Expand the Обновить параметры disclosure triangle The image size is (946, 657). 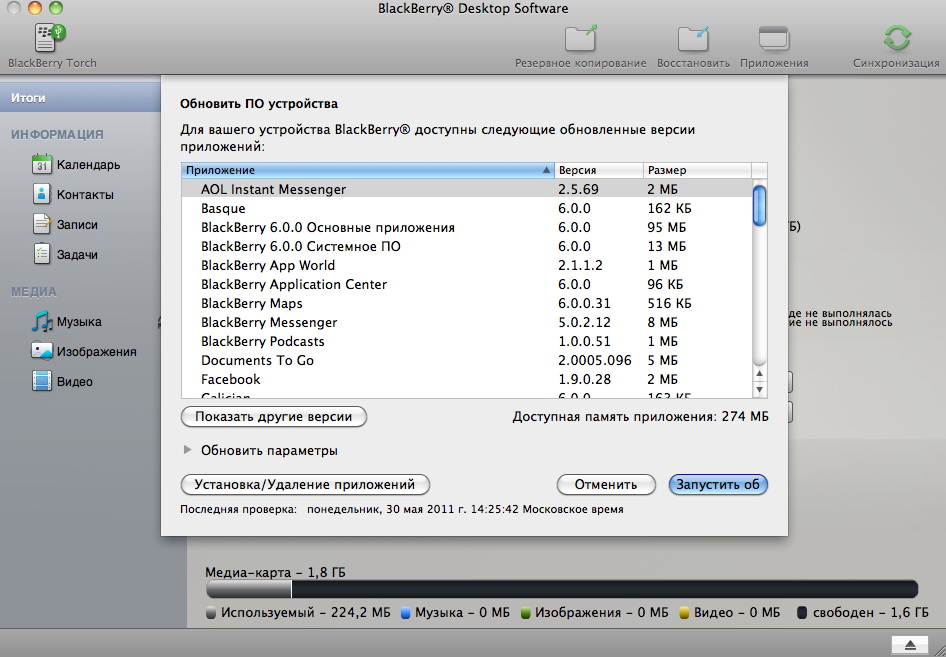[188, 450]
